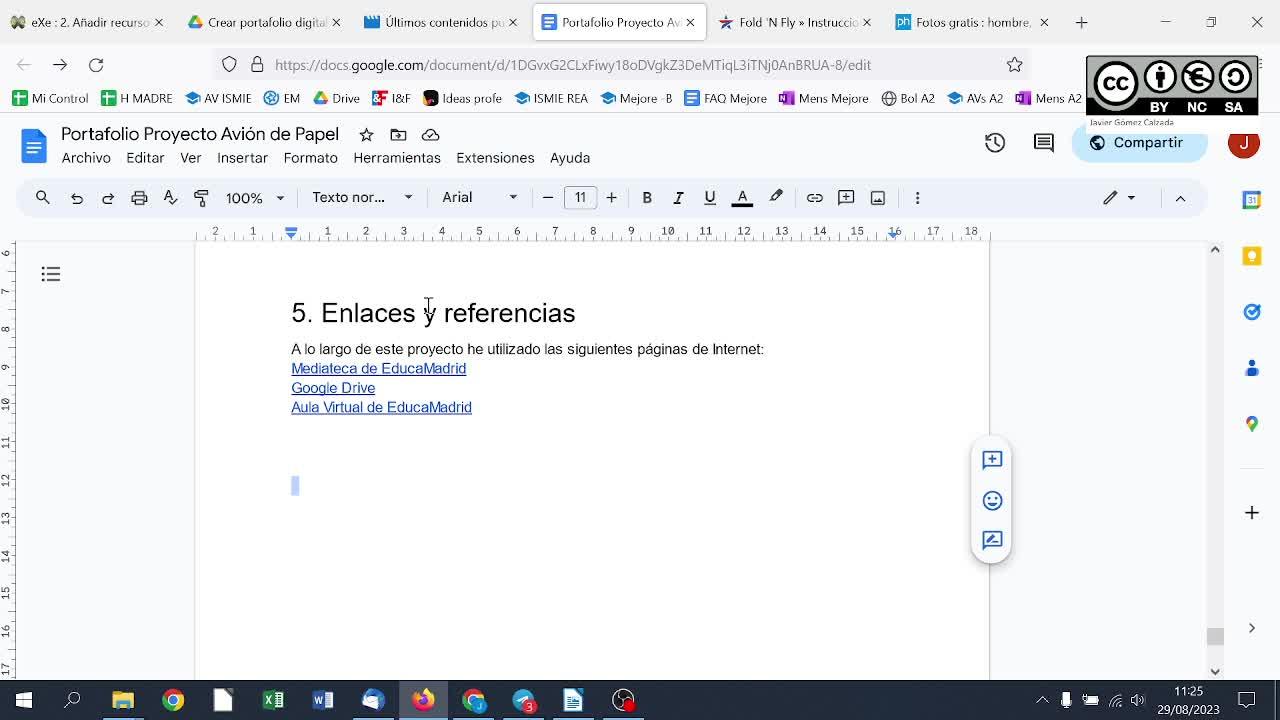
Task: Toggle italic formatting
Action: (x=678, y=198)
